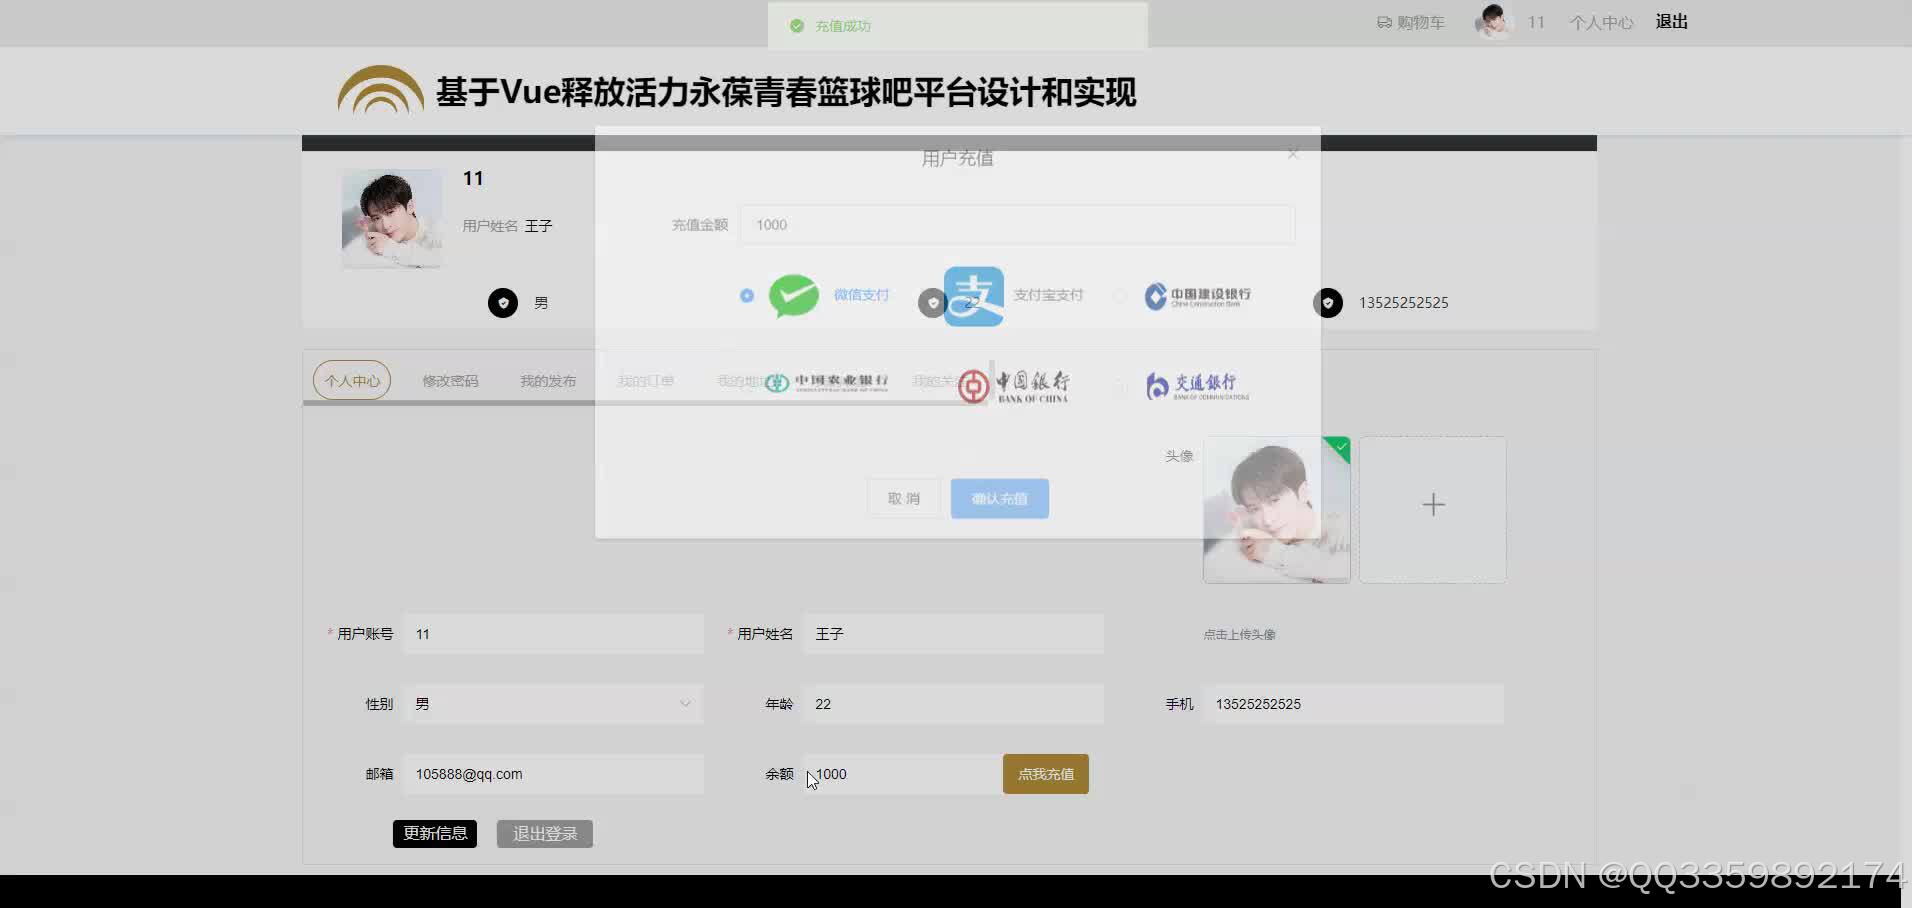This screenshot has width=1912, height=908.
Task: Click the 更新信息 button
Action: tap(435, 834)
